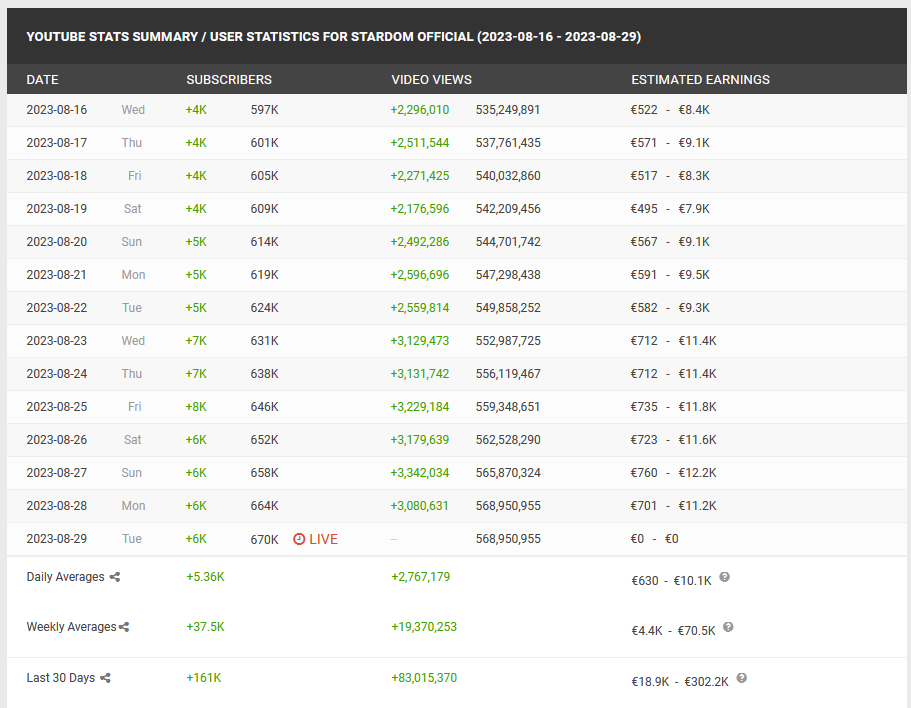
Task: Click the YouTube Stats Summary title heading
Action: tap(333, 37)
